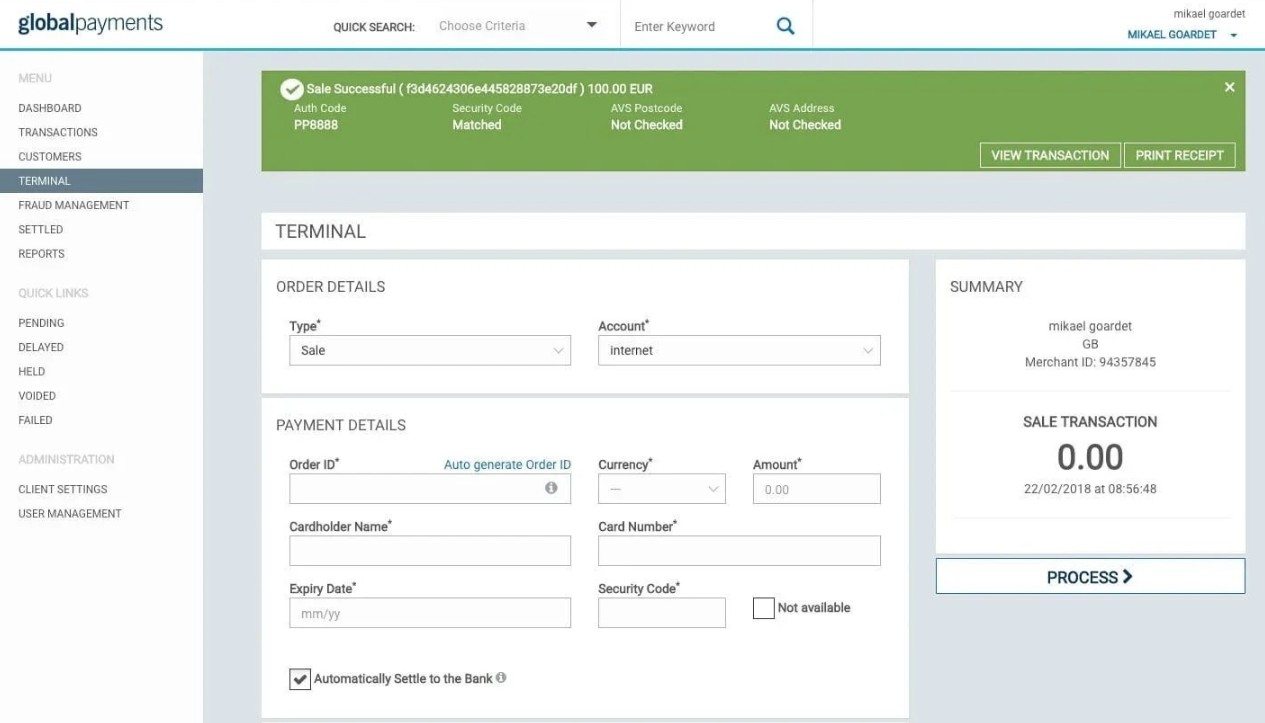Click the Auto generate Order ID link

(507, 465)
